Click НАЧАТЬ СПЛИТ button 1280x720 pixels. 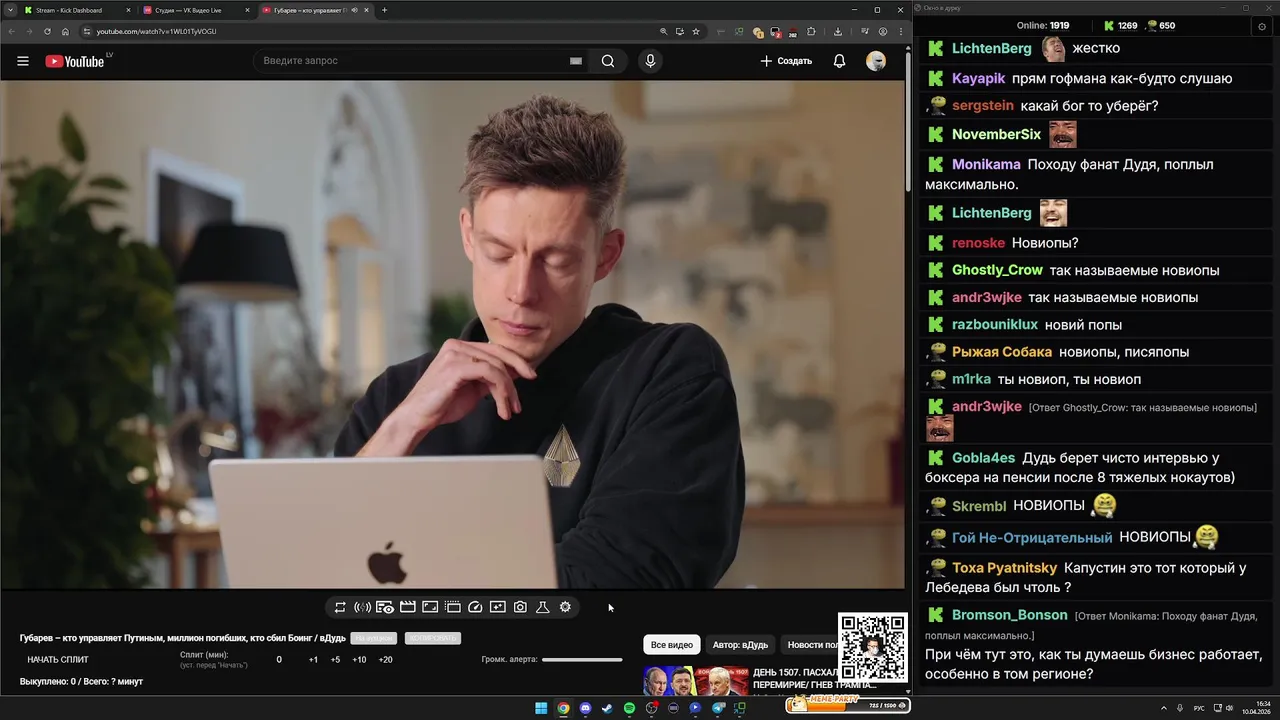pos(58,660)
